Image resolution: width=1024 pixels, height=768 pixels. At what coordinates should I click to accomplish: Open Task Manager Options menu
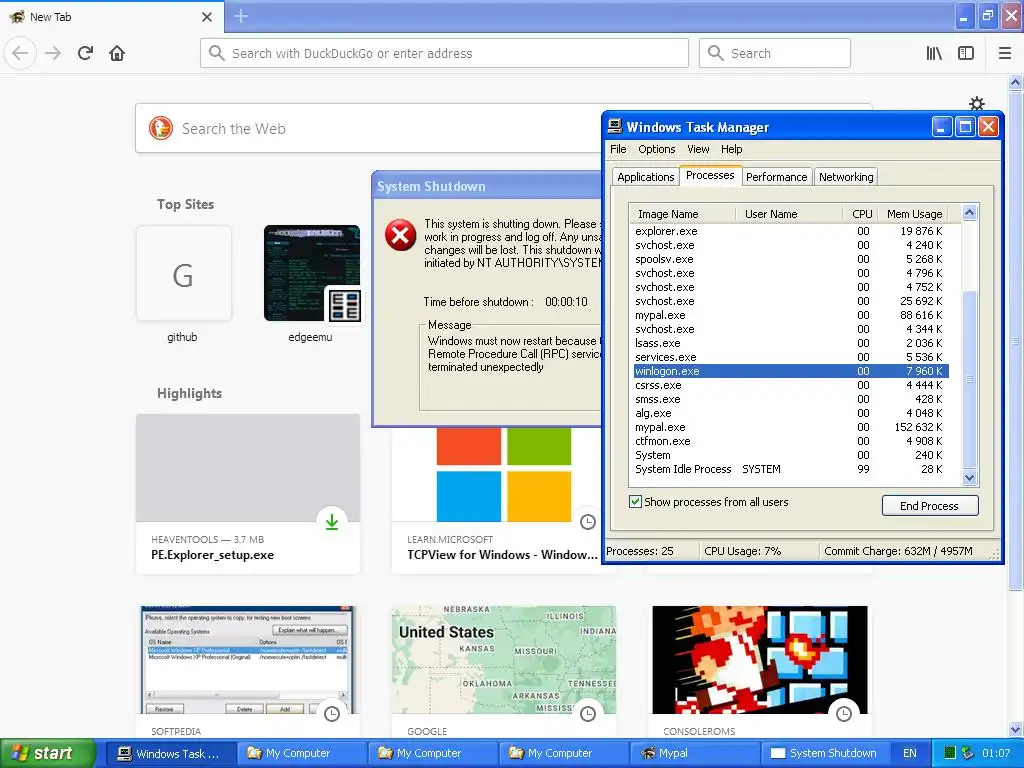coord(656,149)
